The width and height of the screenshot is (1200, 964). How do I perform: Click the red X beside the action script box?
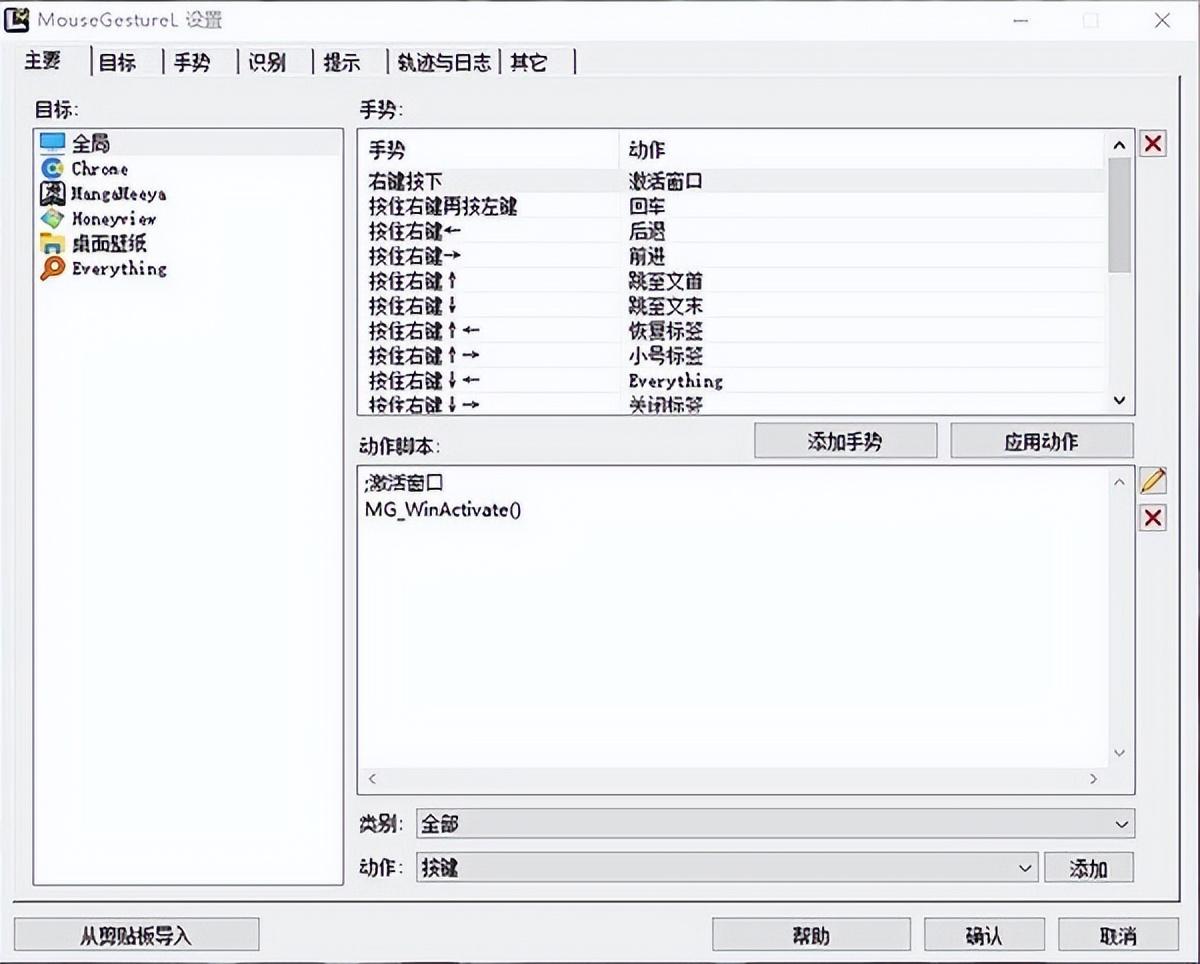(1153, 517)
